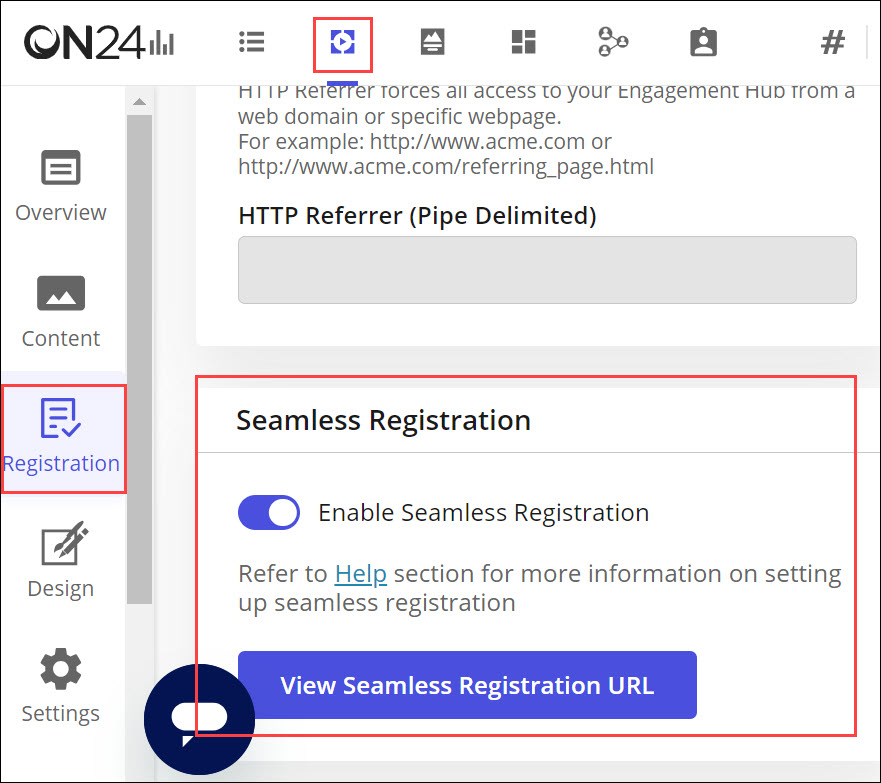Select the highlighted Engagement Hub icon

pyautogui.click(x=342, y=42)
